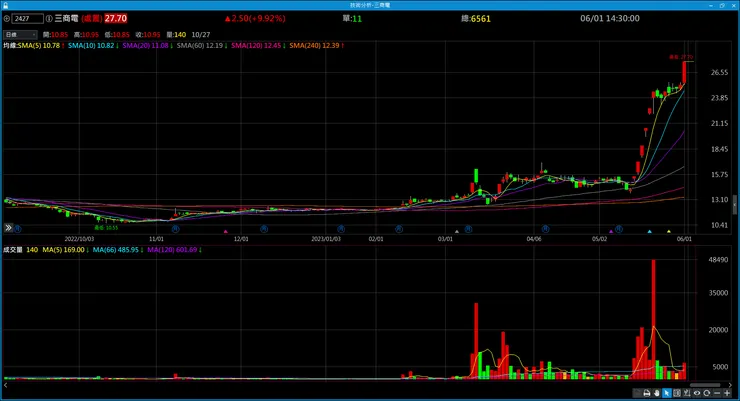
Task: Open the 日線 period dropdown
Action: pos(20,34)
